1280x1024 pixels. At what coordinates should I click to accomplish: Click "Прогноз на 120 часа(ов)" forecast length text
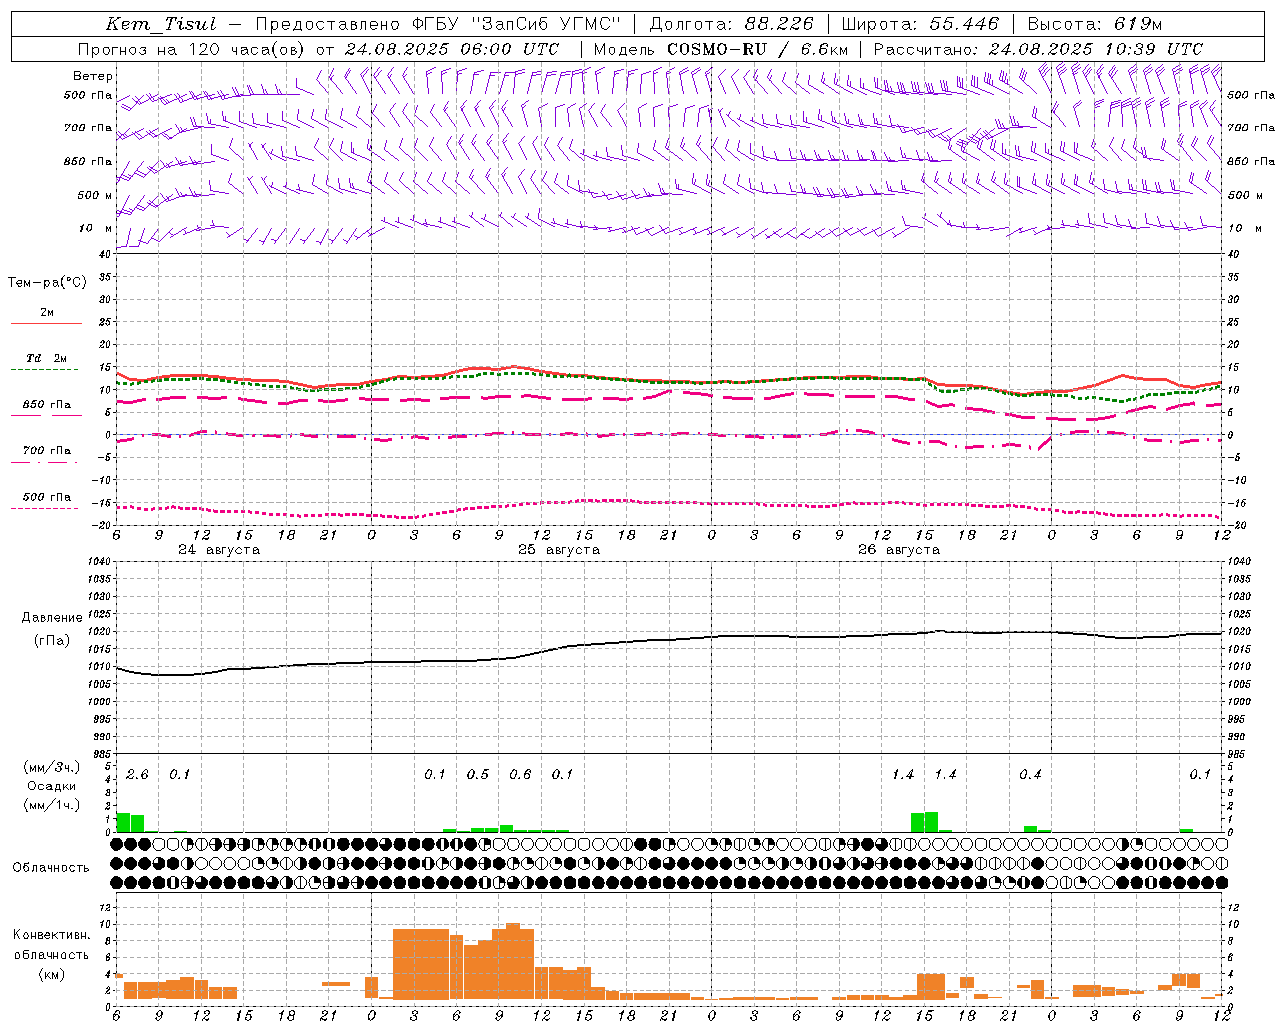193,49
